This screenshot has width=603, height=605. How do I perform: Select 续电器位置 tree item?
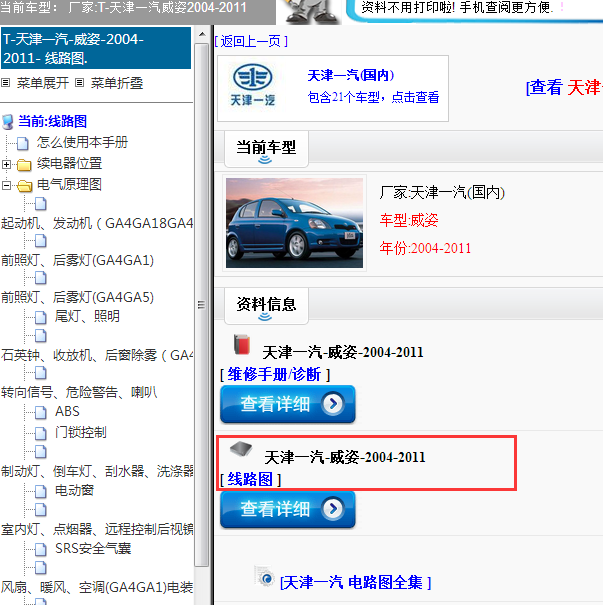click(69, 164)
